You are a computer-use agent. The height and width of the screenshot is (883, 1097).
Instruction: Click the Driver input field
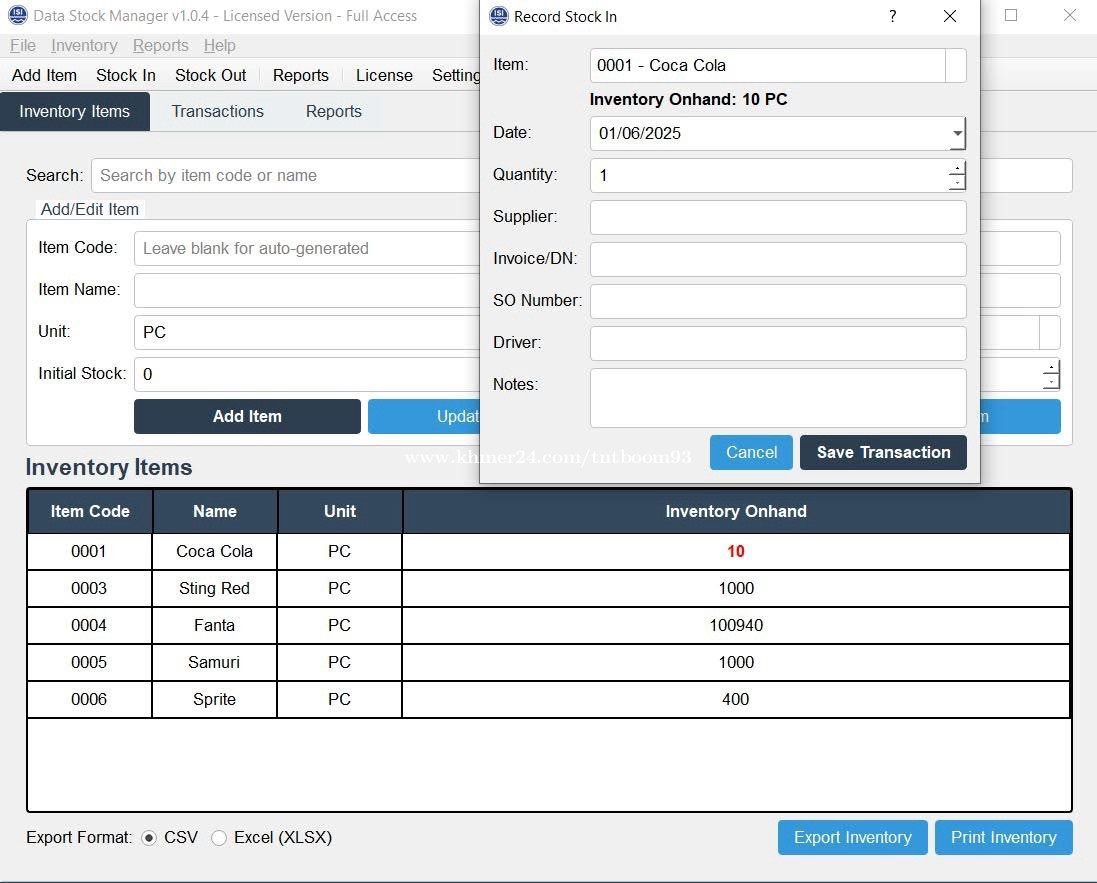click(778, 344)
